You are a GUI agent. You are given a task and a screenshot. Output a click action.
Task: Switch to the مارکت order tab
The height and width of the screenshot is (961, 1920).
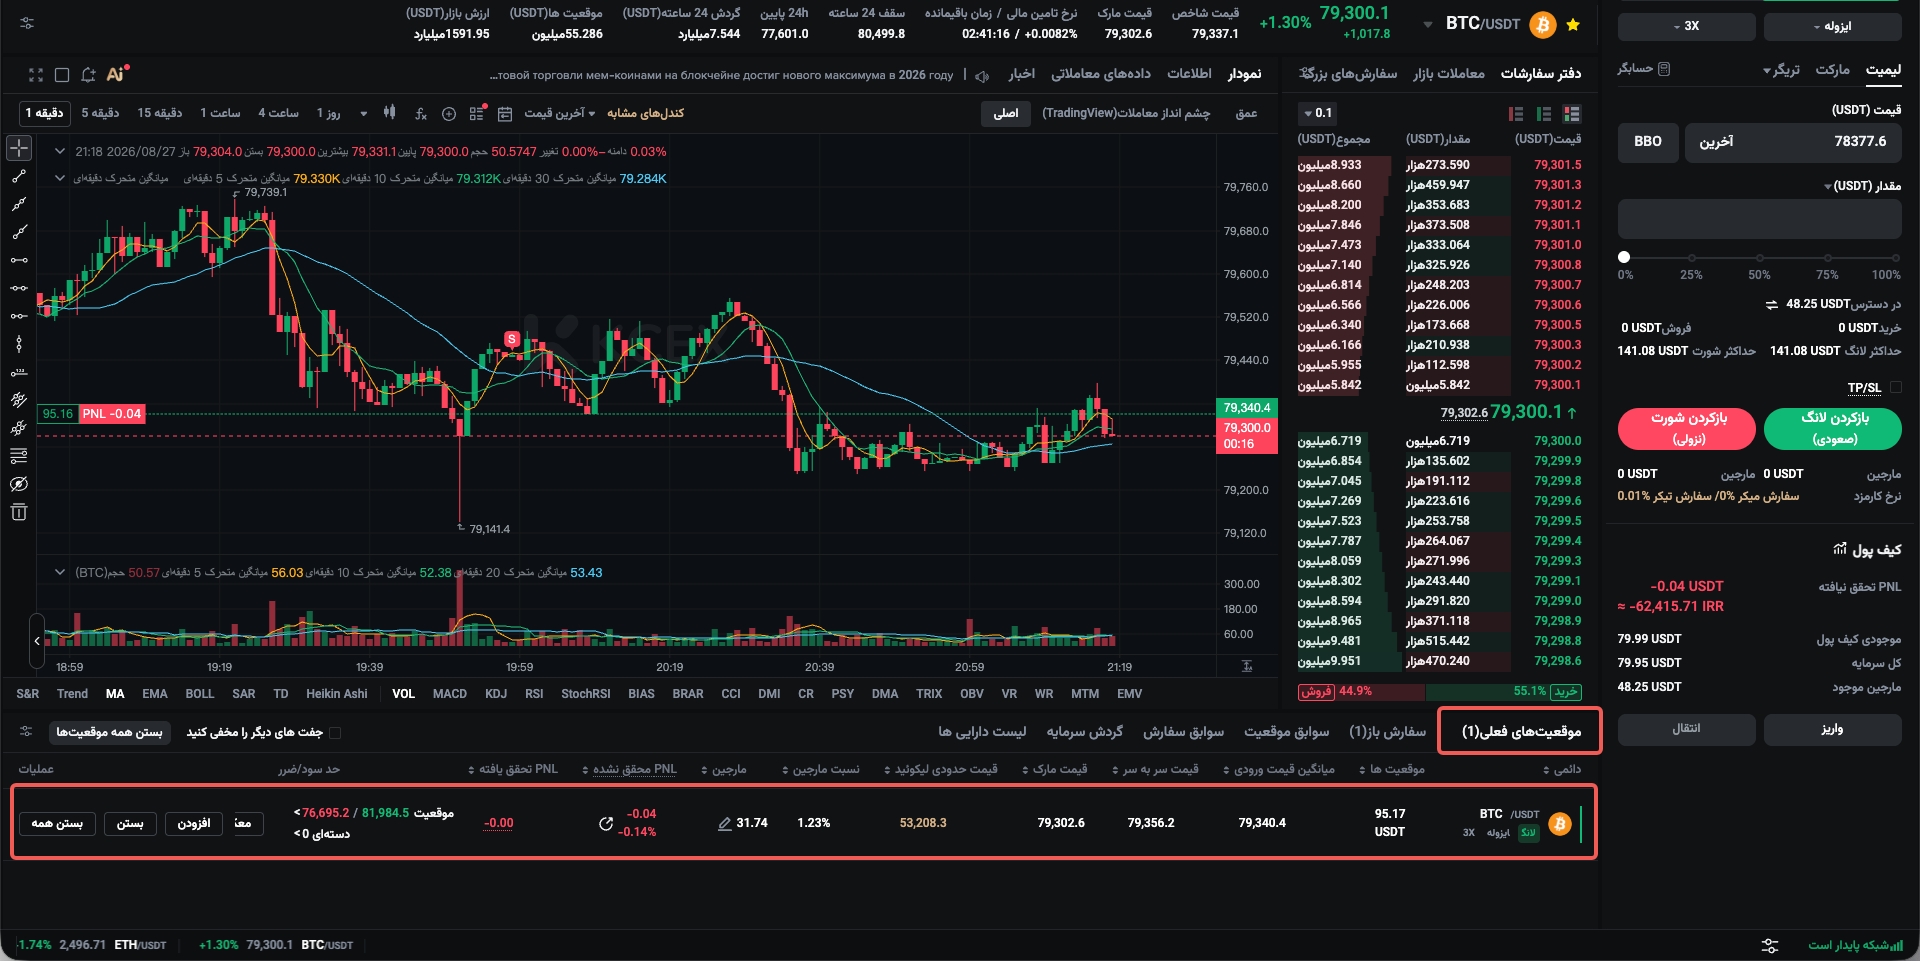point(1832,69)
